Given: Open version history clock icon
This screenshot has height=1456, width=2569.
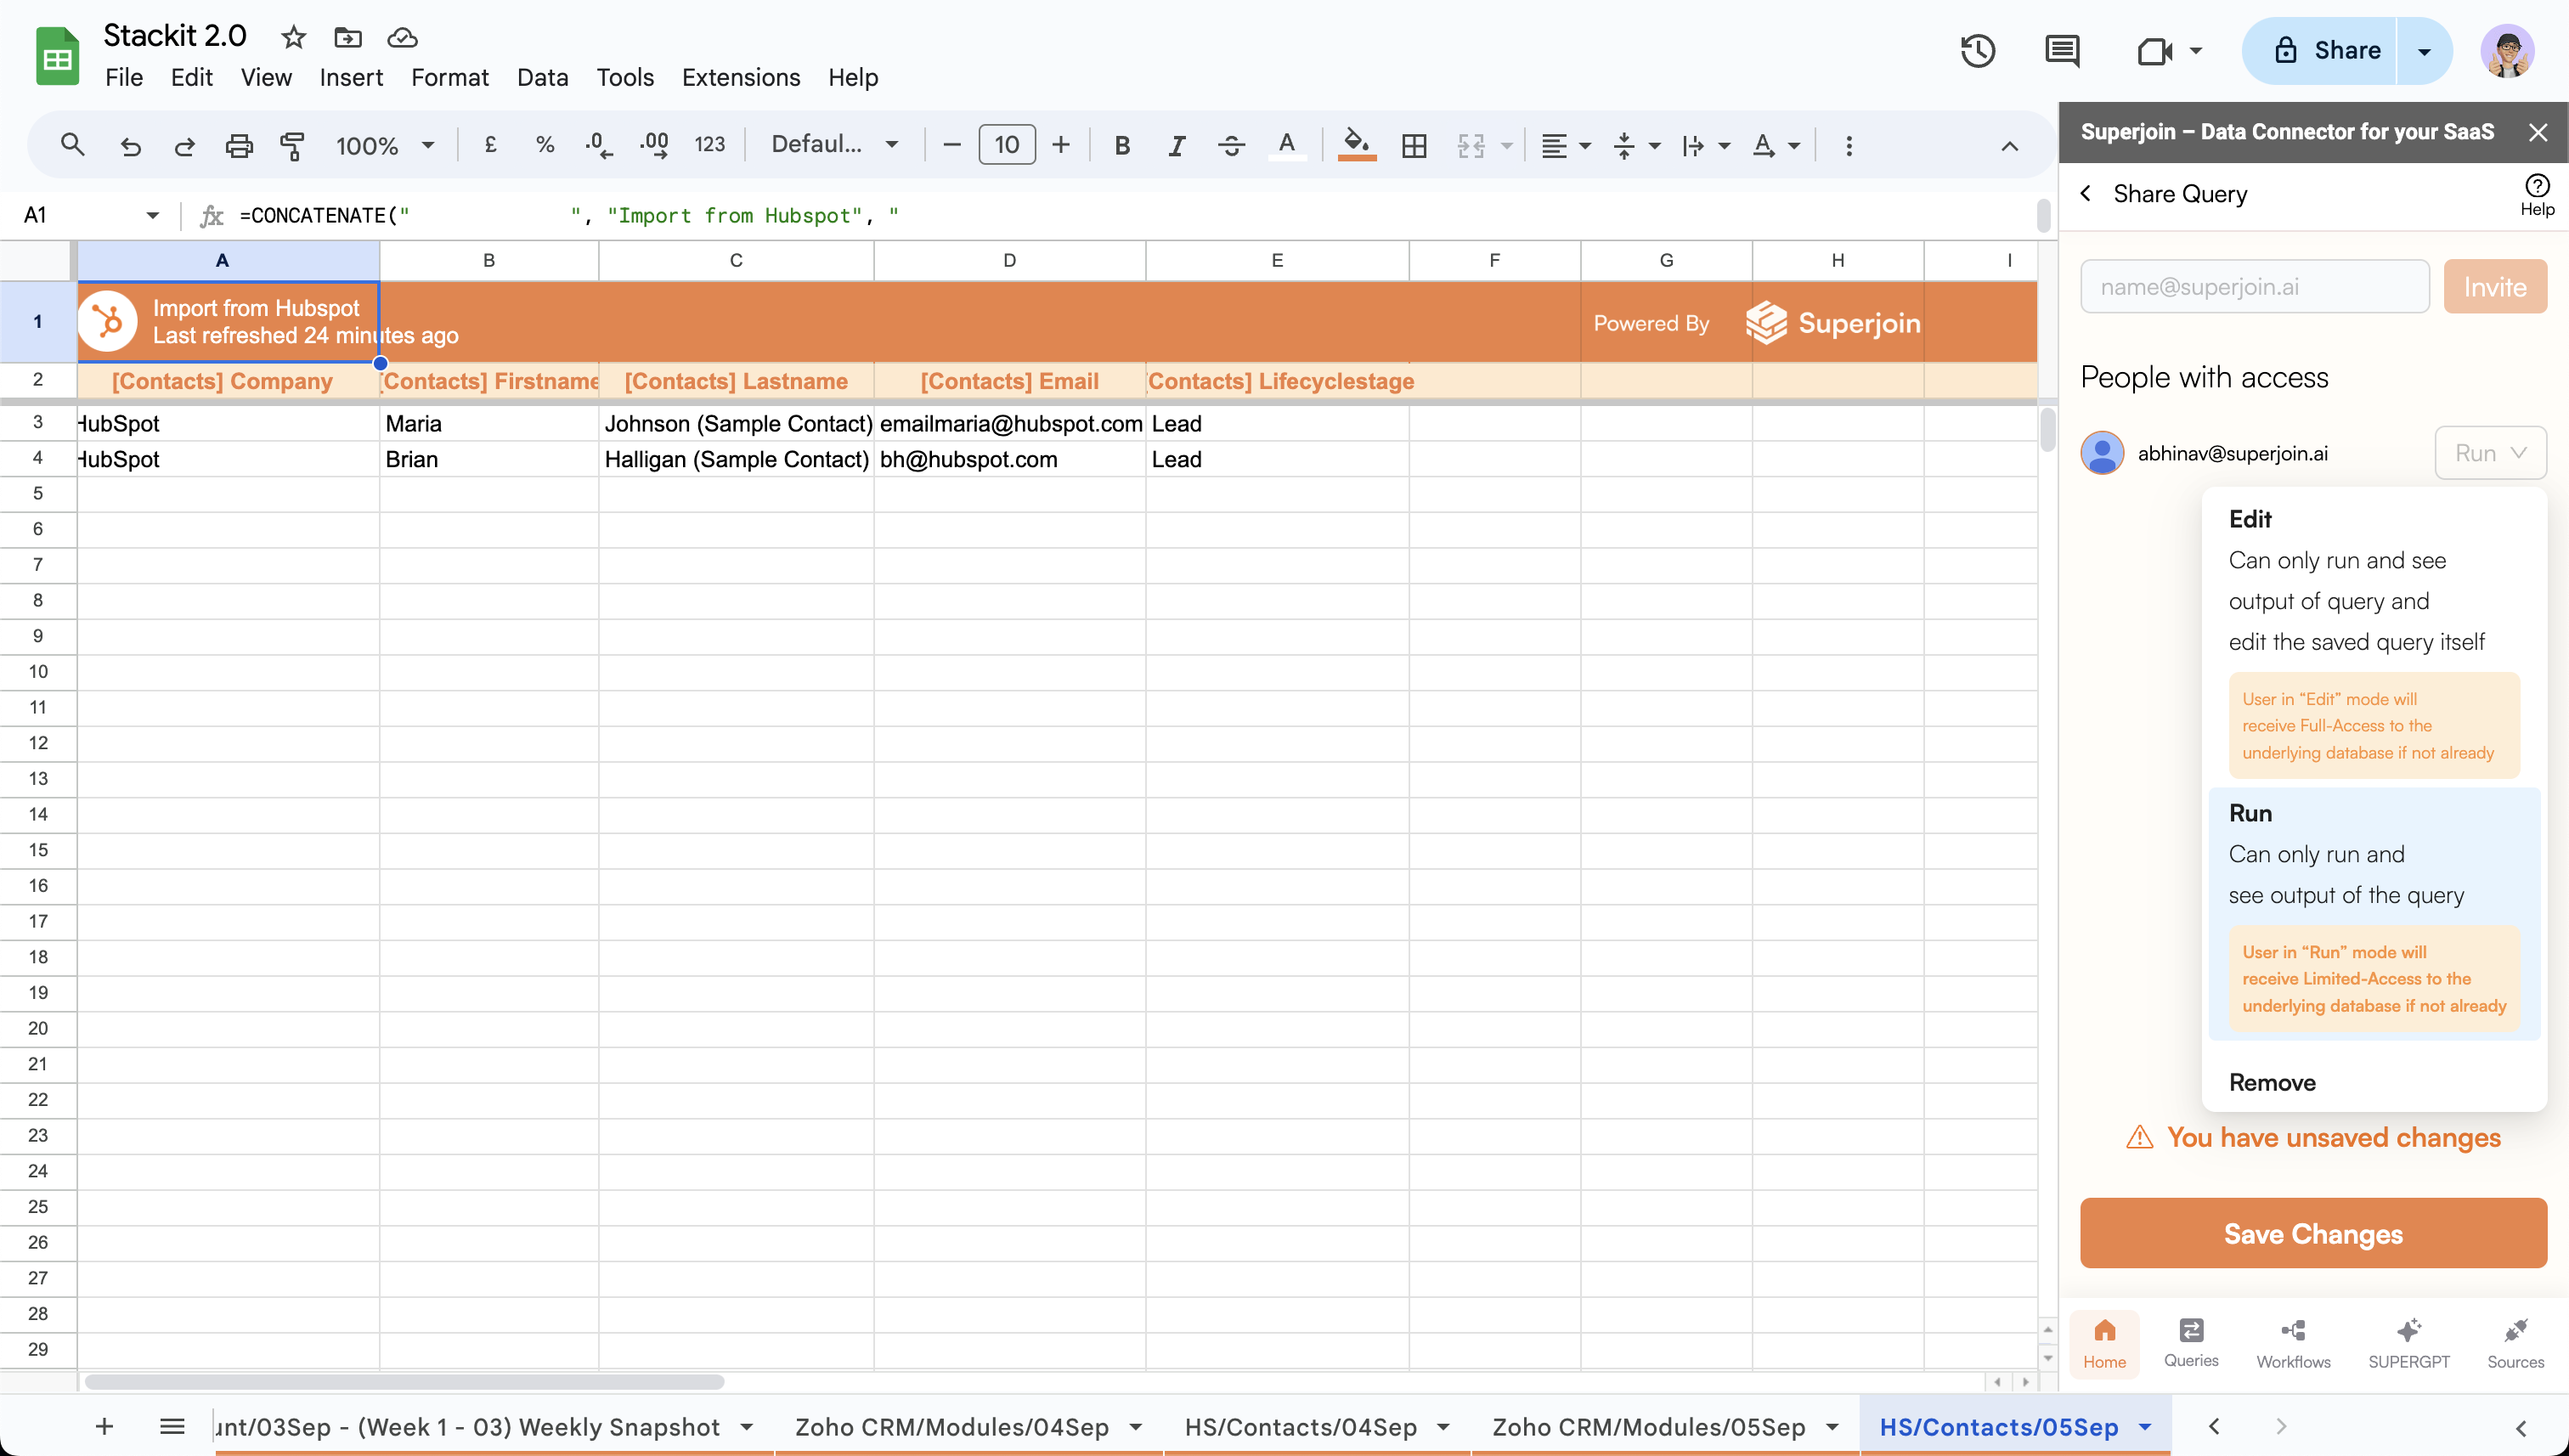Looking at the screenshot, I should tap(1977, 51).
